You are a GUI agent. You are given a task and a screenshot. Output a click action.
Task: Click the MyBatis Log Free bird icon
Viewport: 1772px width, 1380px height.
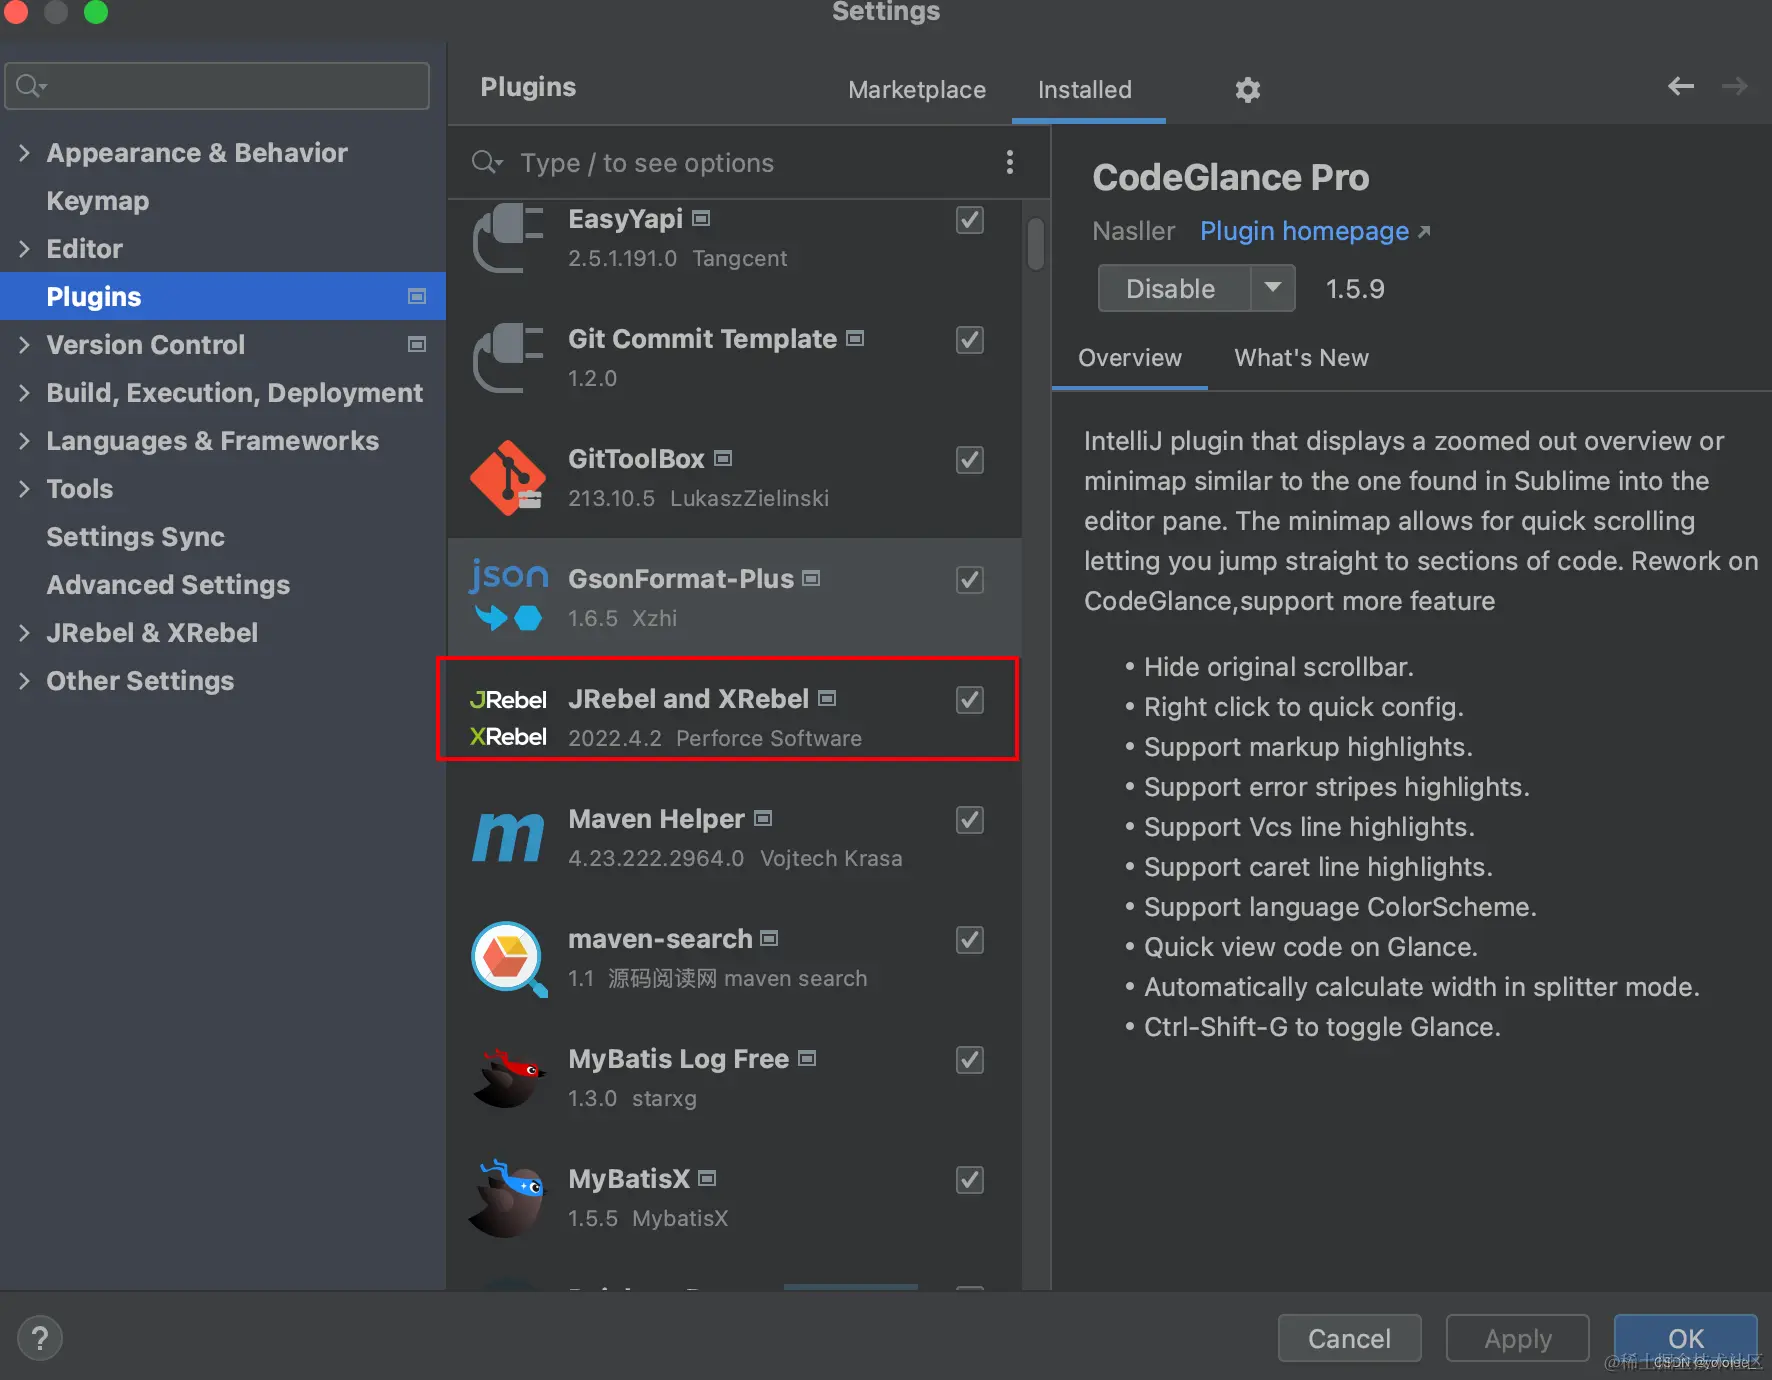point(508,1078)
